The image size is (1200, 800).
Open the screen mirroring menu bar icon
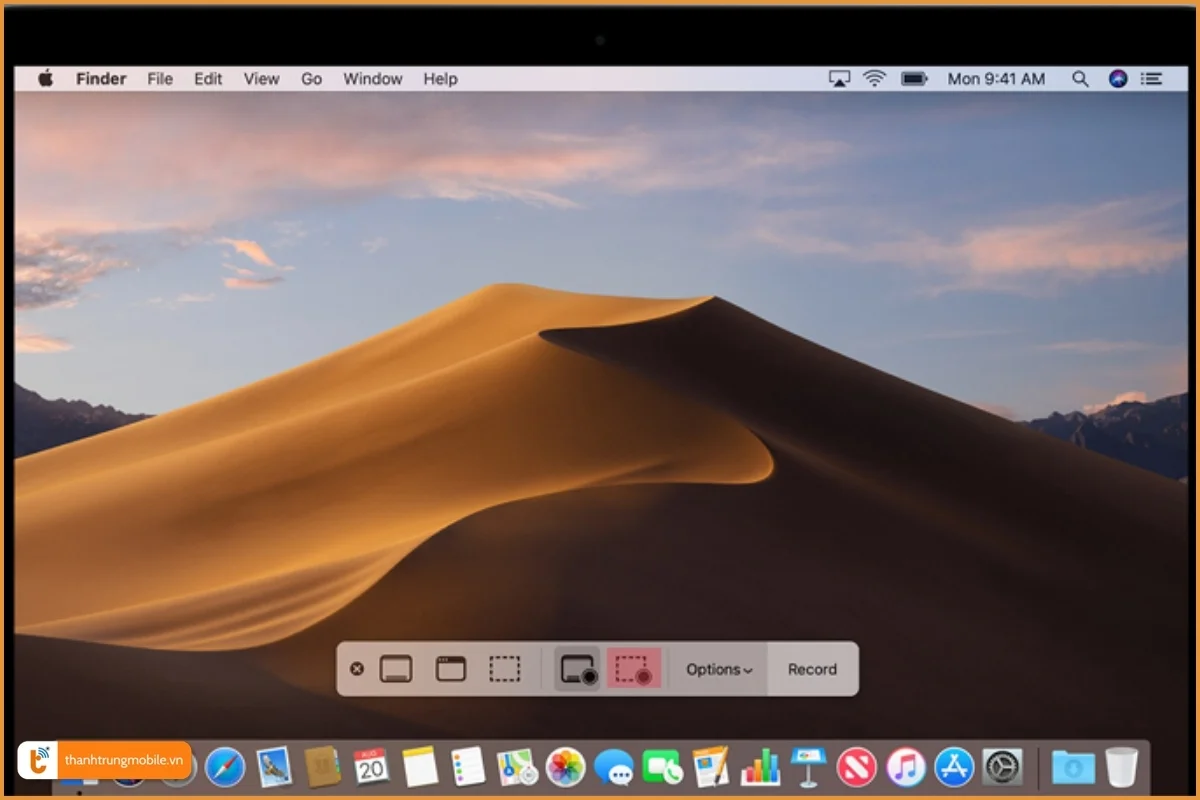click(838, 78)
